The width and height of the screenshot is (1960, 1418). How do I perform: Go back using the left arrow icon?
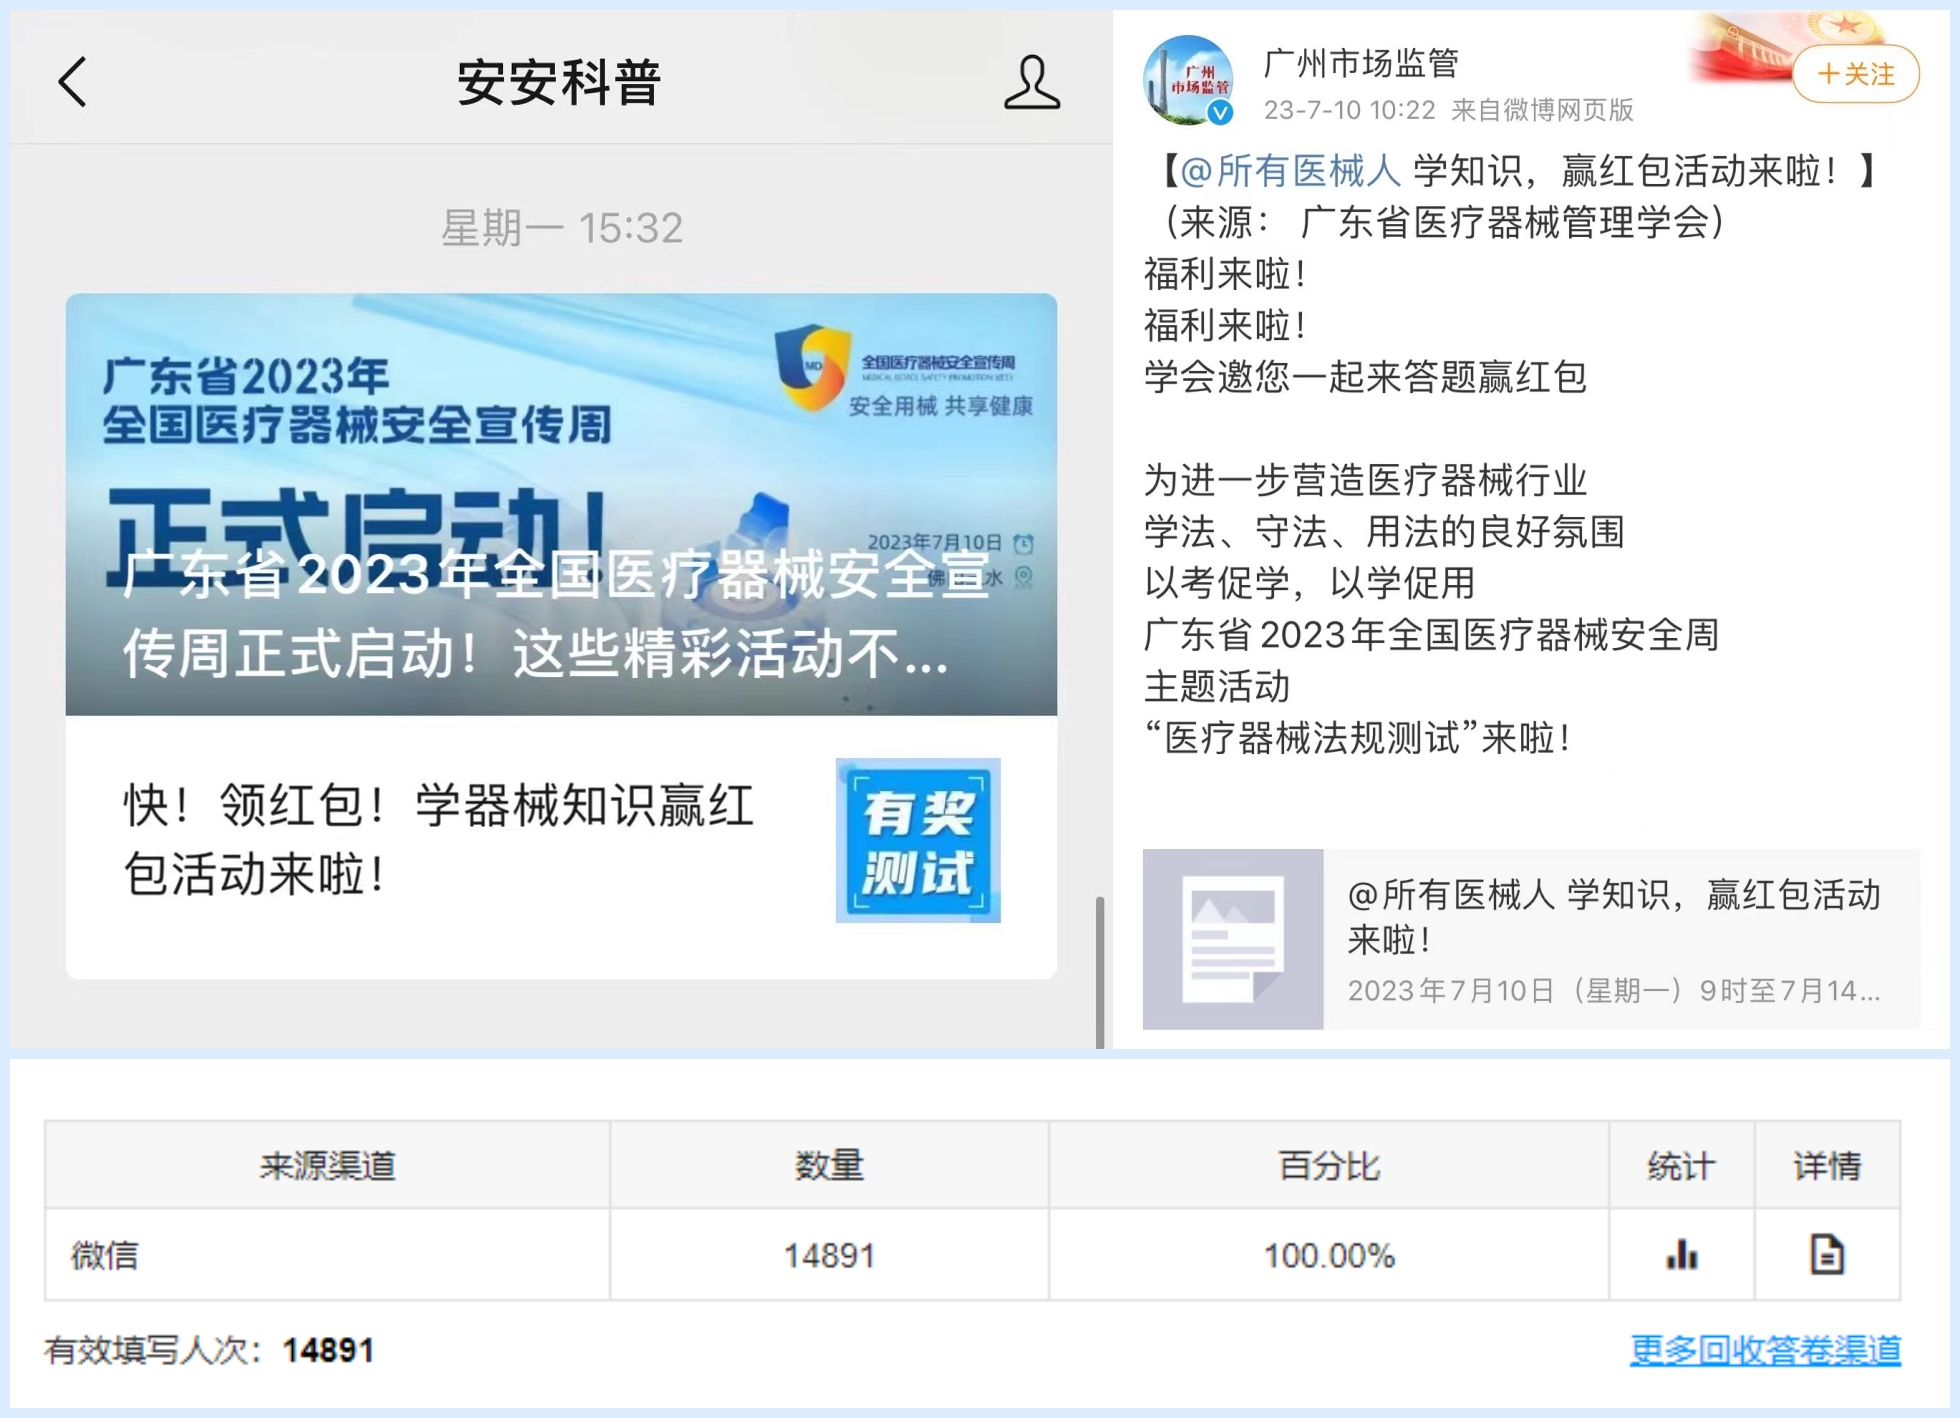click(72, 81)
